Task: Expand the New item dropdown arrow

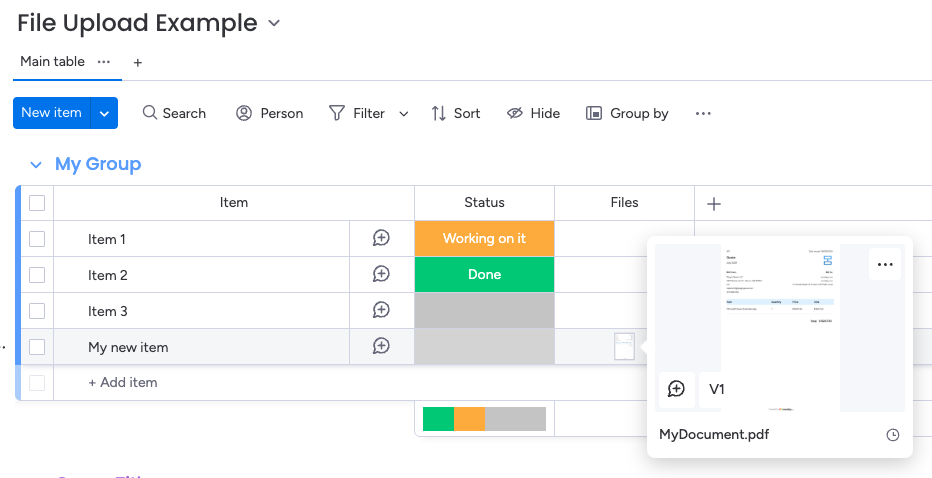Action: point(104,114)
